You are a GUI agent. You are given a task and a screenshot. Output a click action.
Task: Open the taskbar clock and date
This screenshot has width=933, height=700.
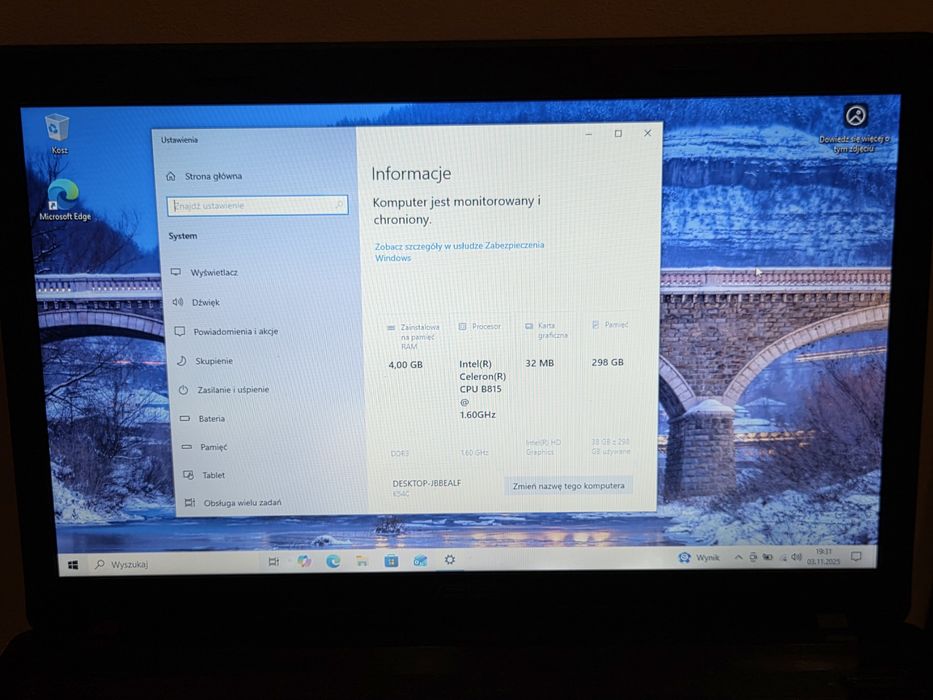point(823,557)
